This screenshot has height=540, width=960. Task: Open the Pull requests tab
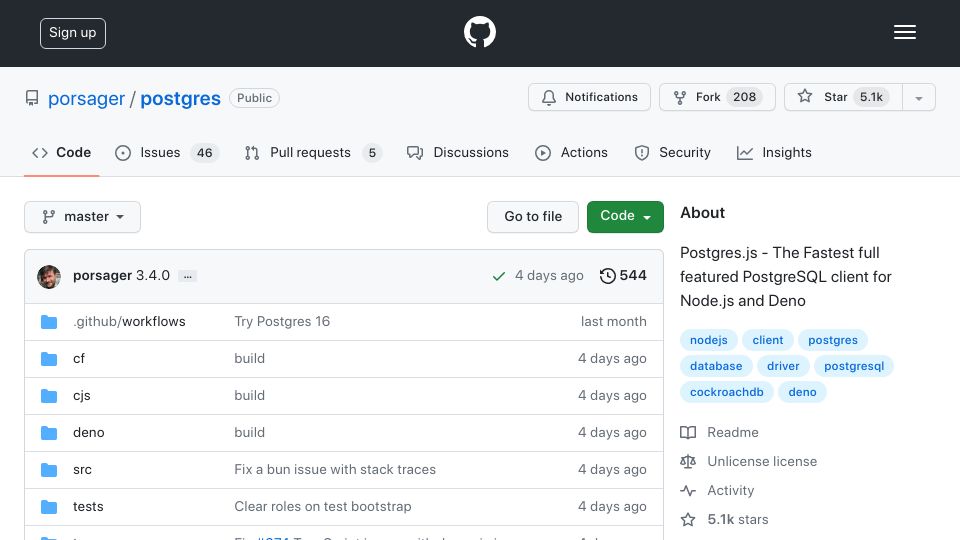pyautogui.click(x=313, y=152)
